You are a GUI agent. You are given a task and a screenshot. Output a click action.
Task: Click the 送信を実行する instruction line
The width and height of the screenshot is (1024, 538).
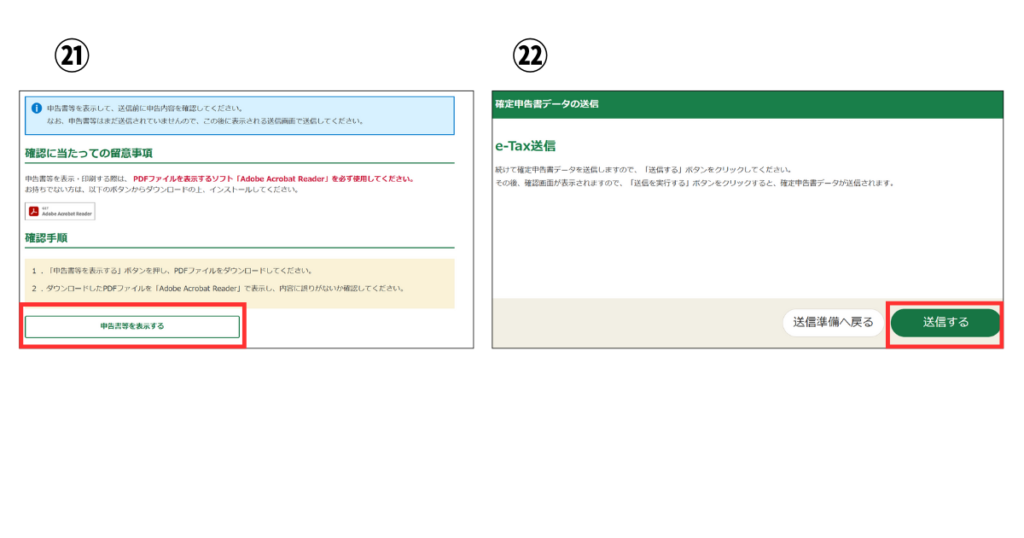695,183
